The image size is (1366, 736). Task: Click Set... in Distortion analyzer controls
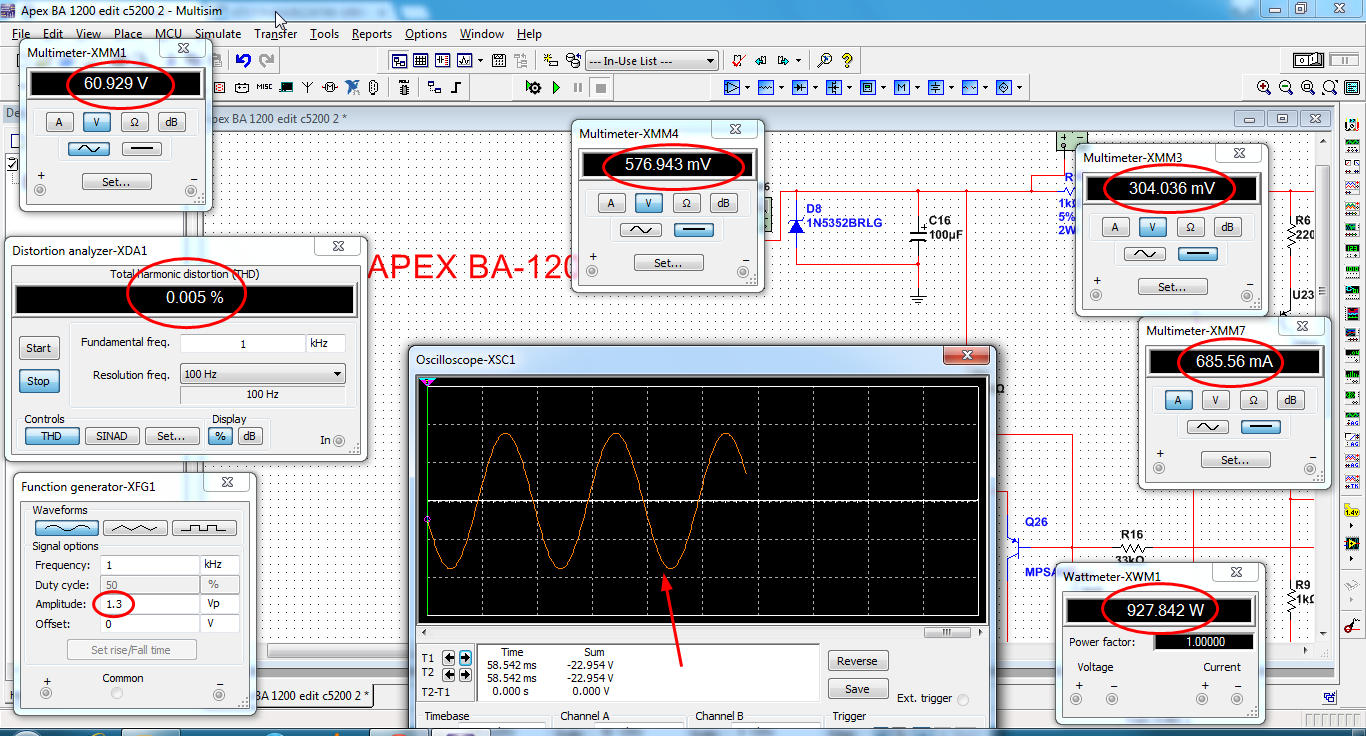tap(171, 436)
